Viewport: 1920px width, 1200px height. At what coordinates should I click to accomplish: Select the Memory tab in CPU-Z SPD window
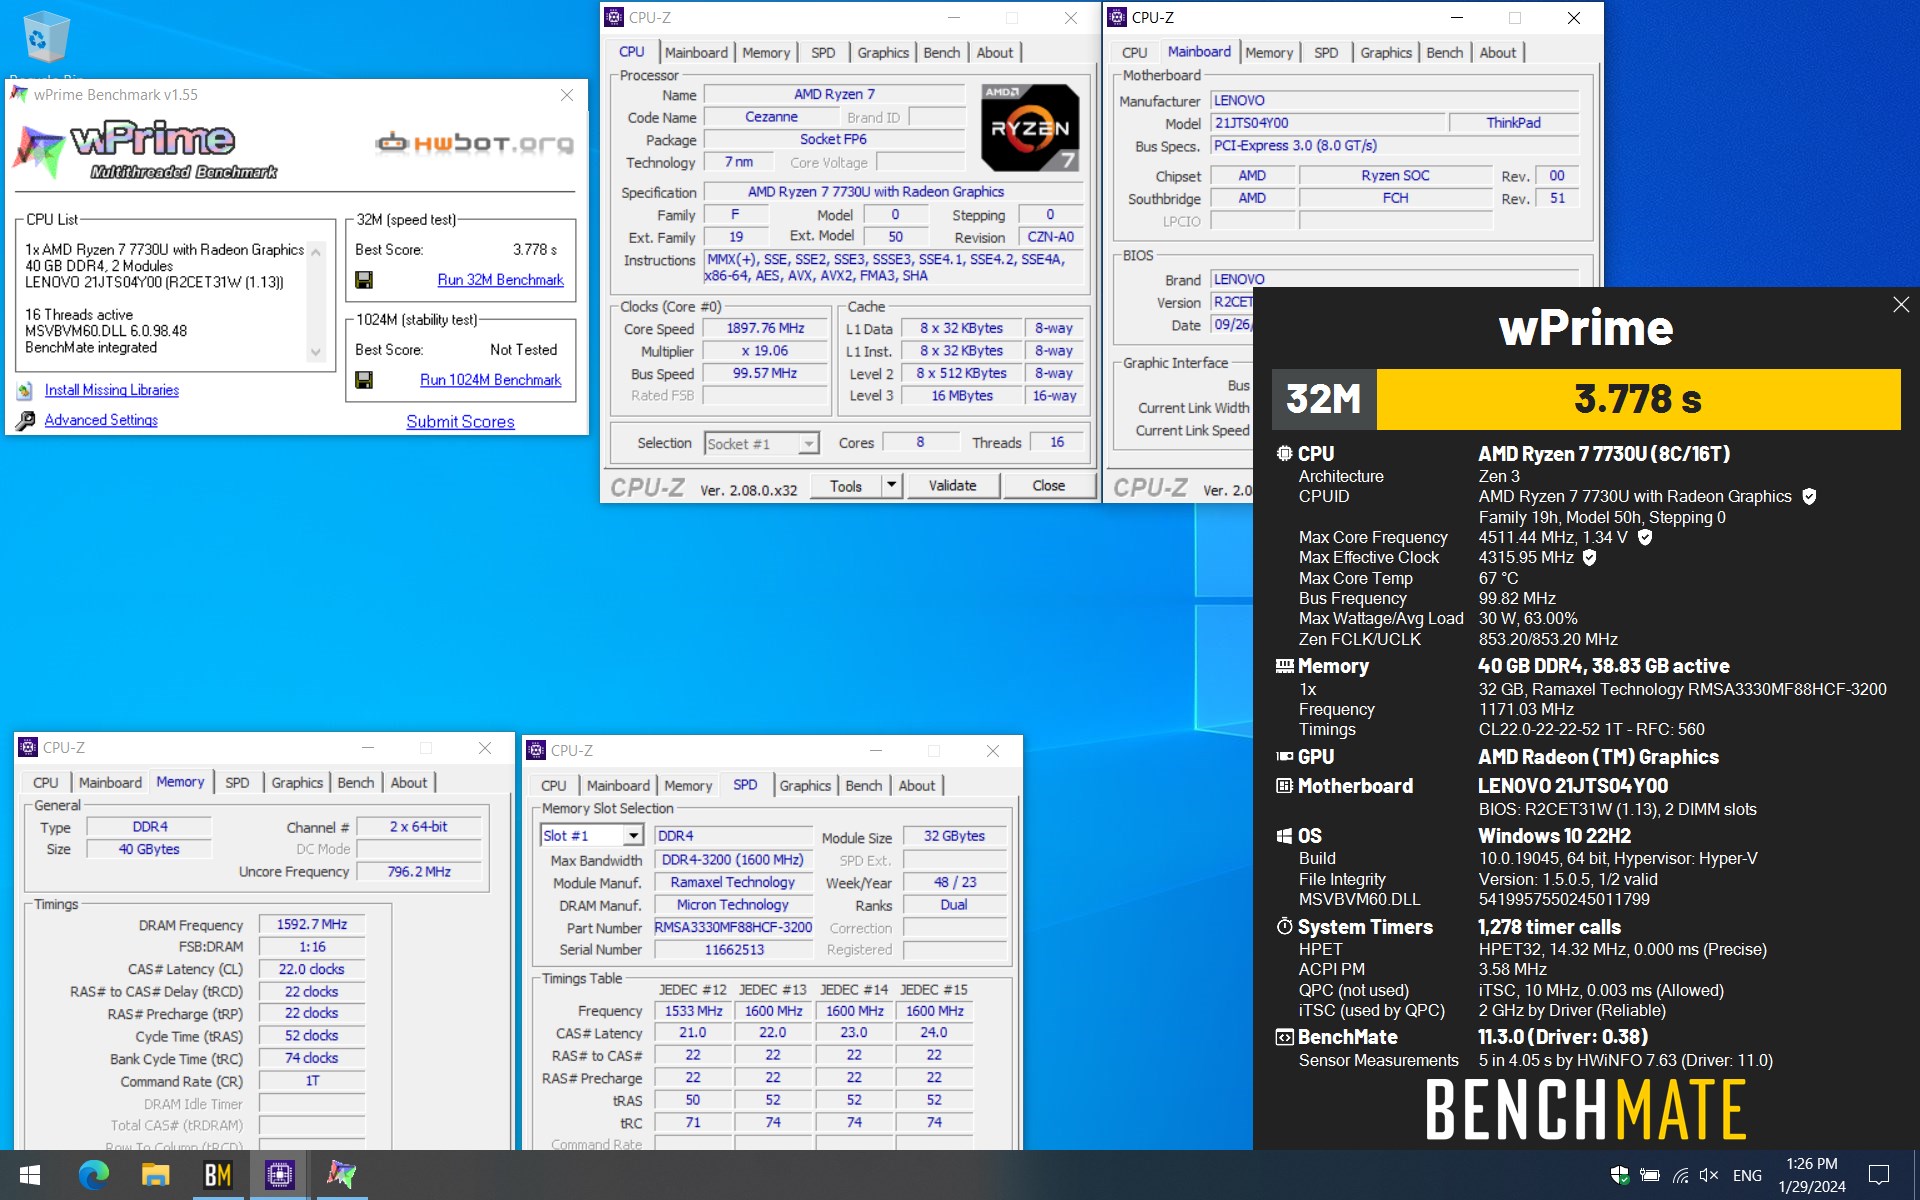click(x=688, y=785)
